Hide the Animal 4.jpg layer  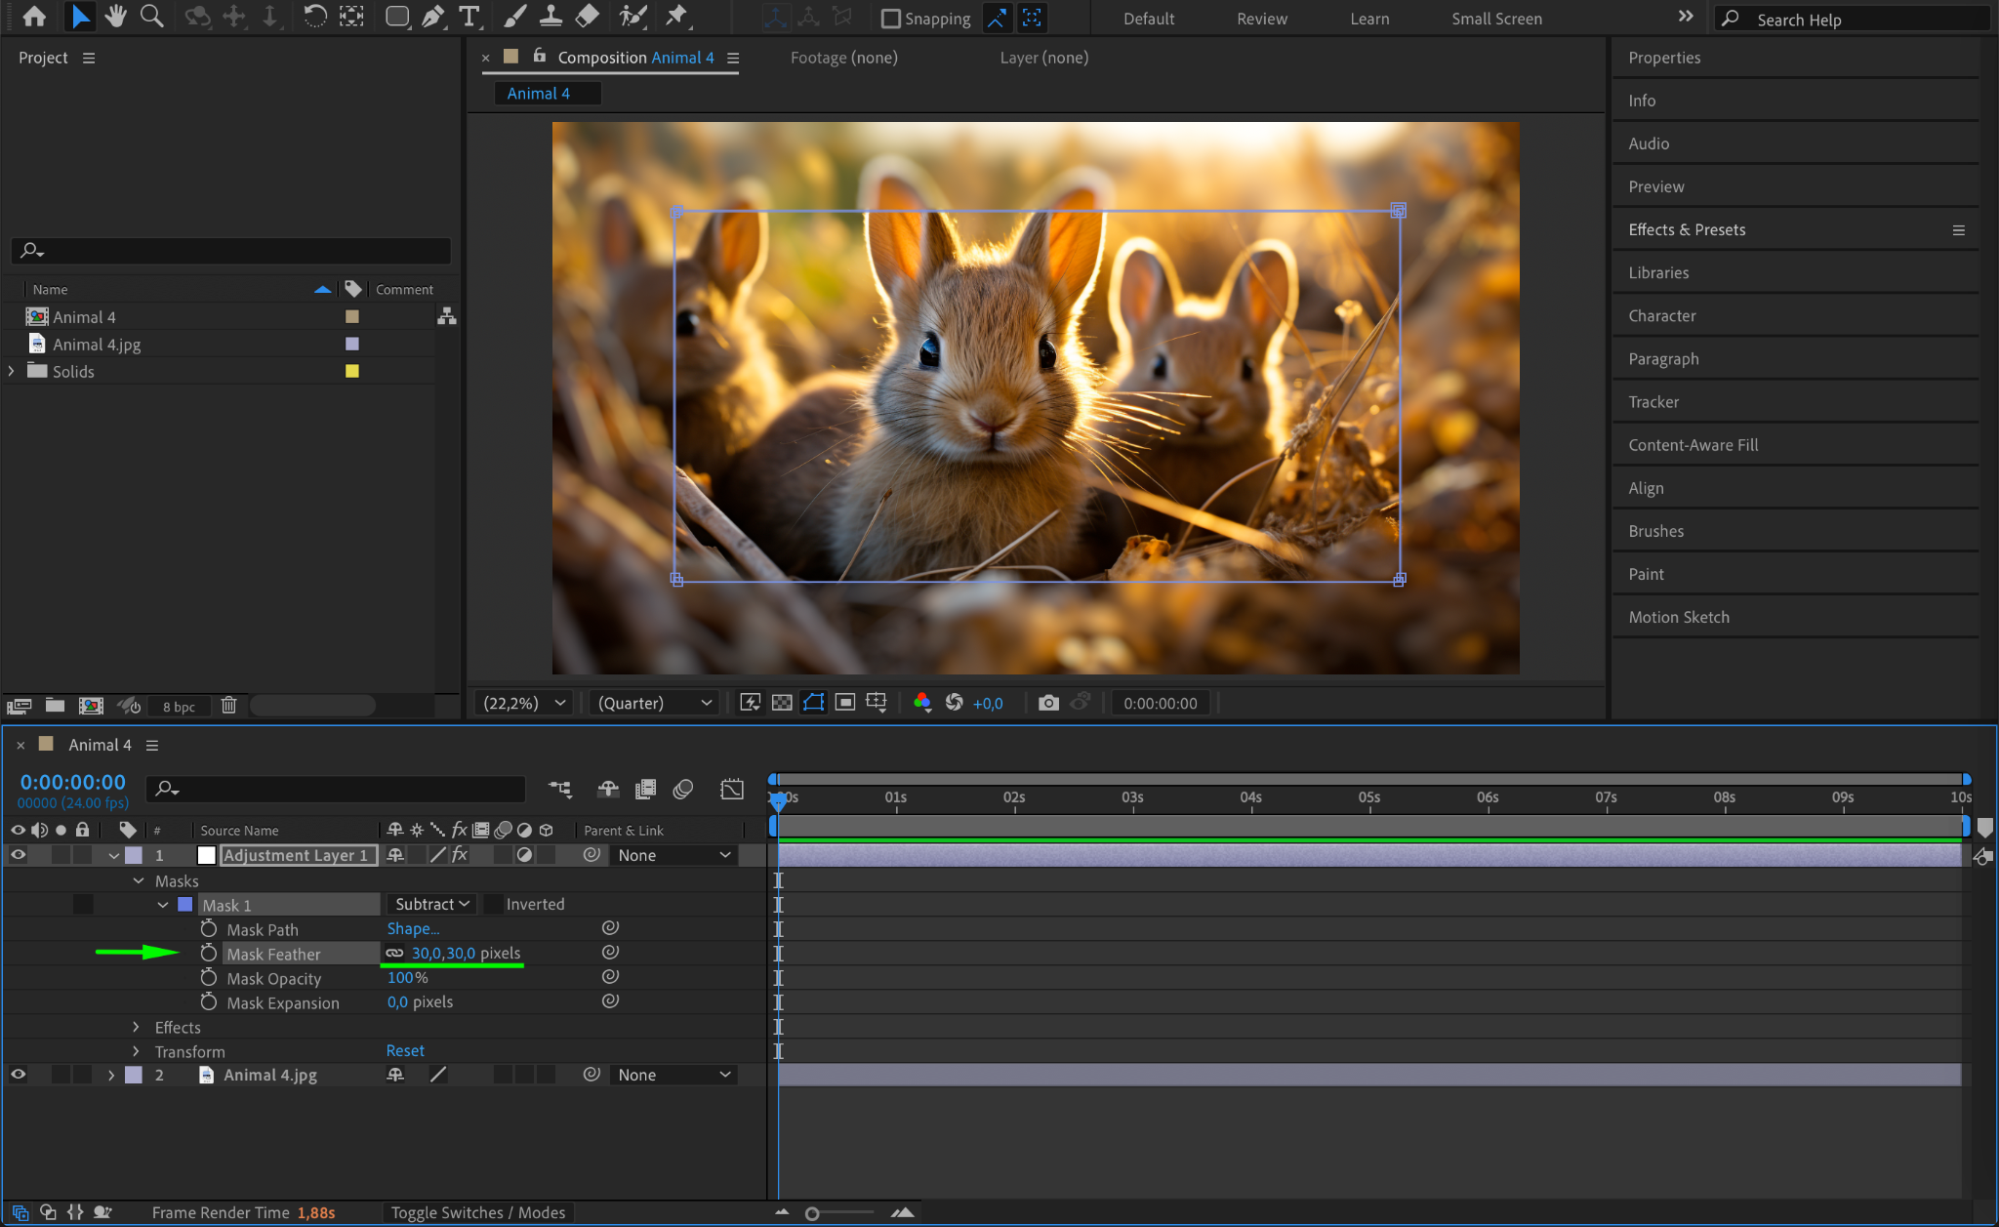click(x=18, y=1074)
